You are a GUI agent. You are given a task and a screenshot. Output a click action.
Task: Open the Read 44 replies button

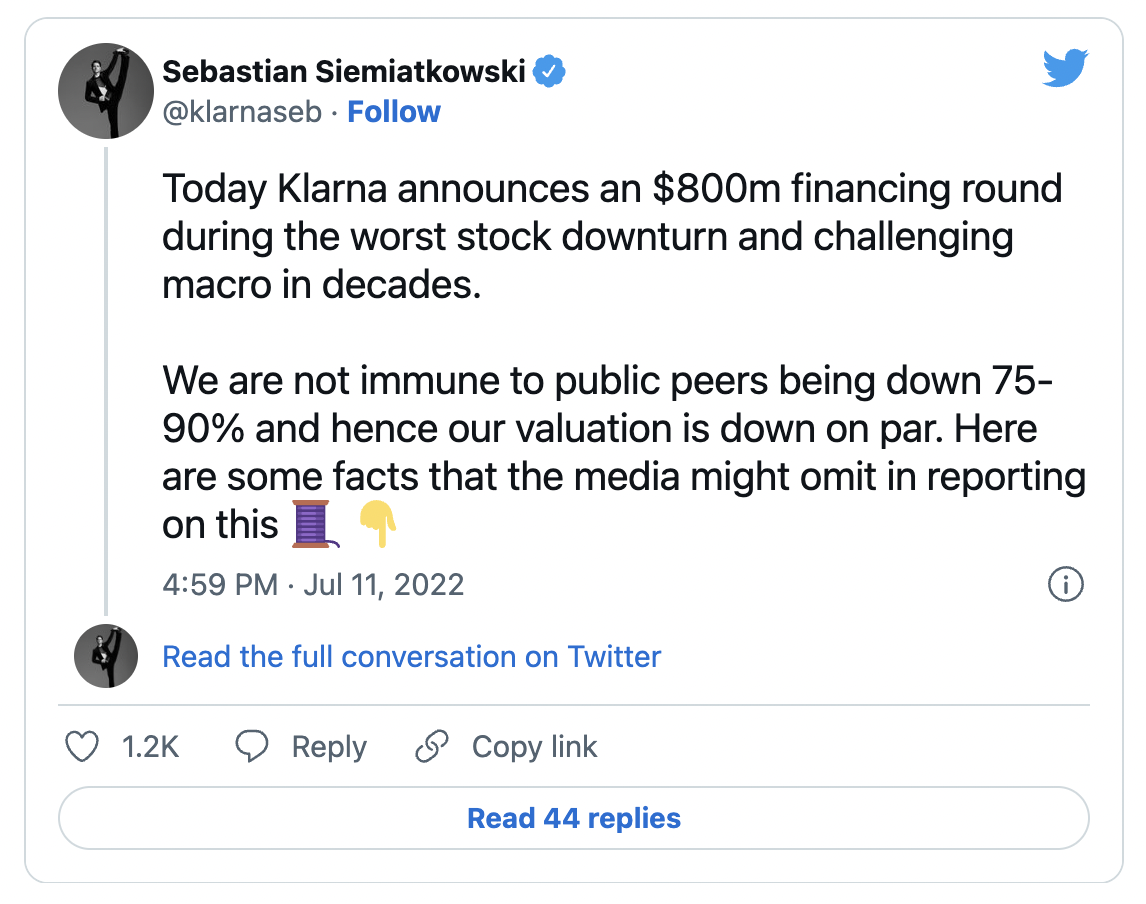[574, 818]
